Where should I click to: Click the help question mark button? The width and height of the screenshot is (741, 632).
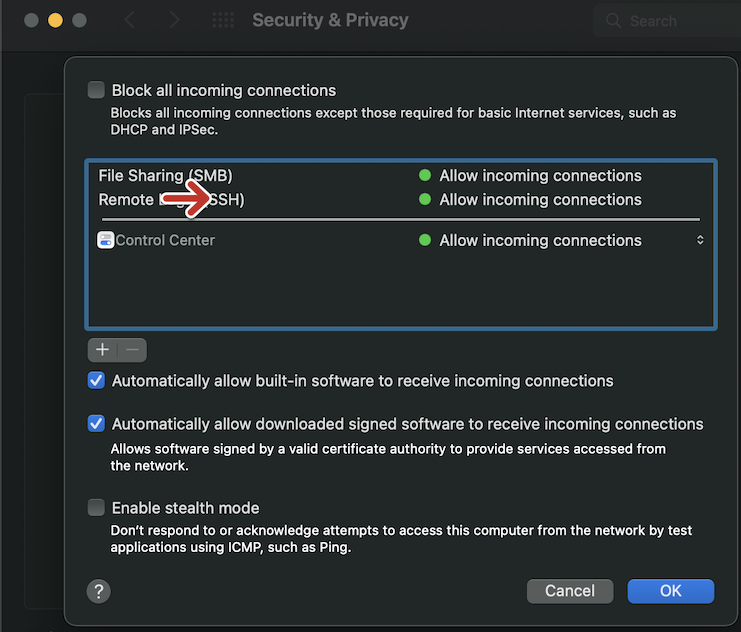coord(98,591)
